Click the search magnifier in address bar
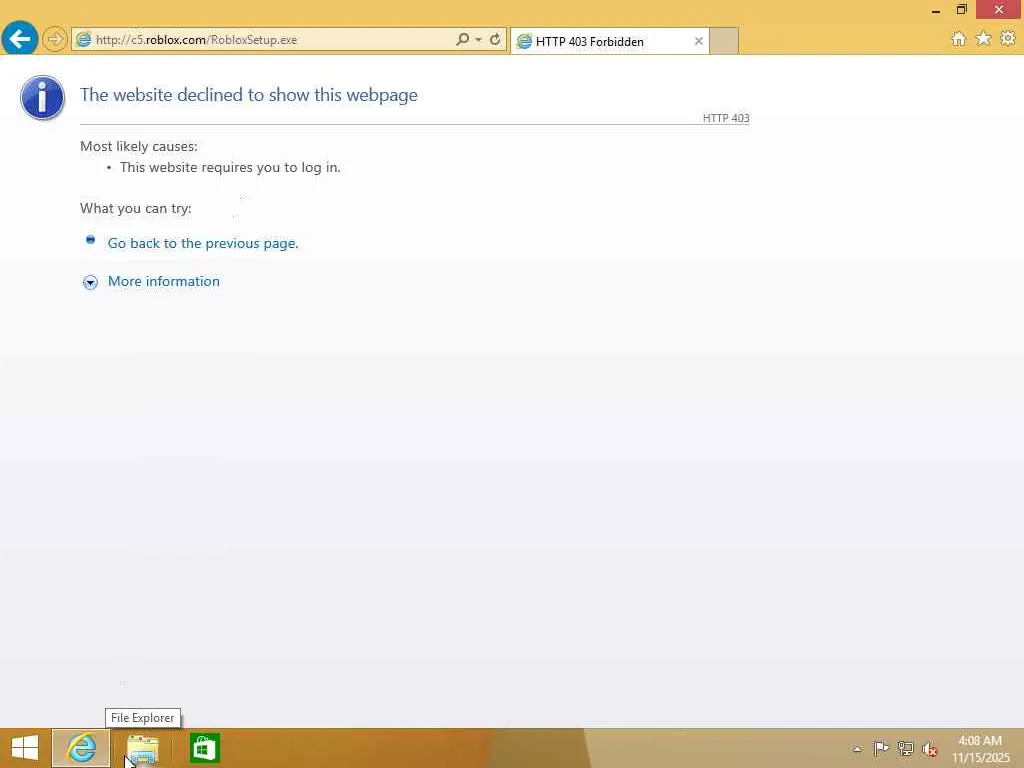 (x=462, y=39)
